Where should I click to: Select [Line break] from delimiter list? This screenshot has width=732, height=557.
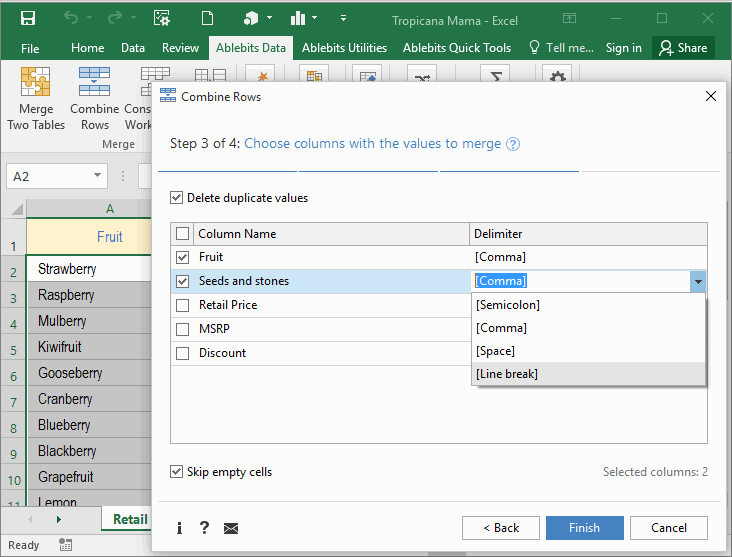[x=588, y=374]
